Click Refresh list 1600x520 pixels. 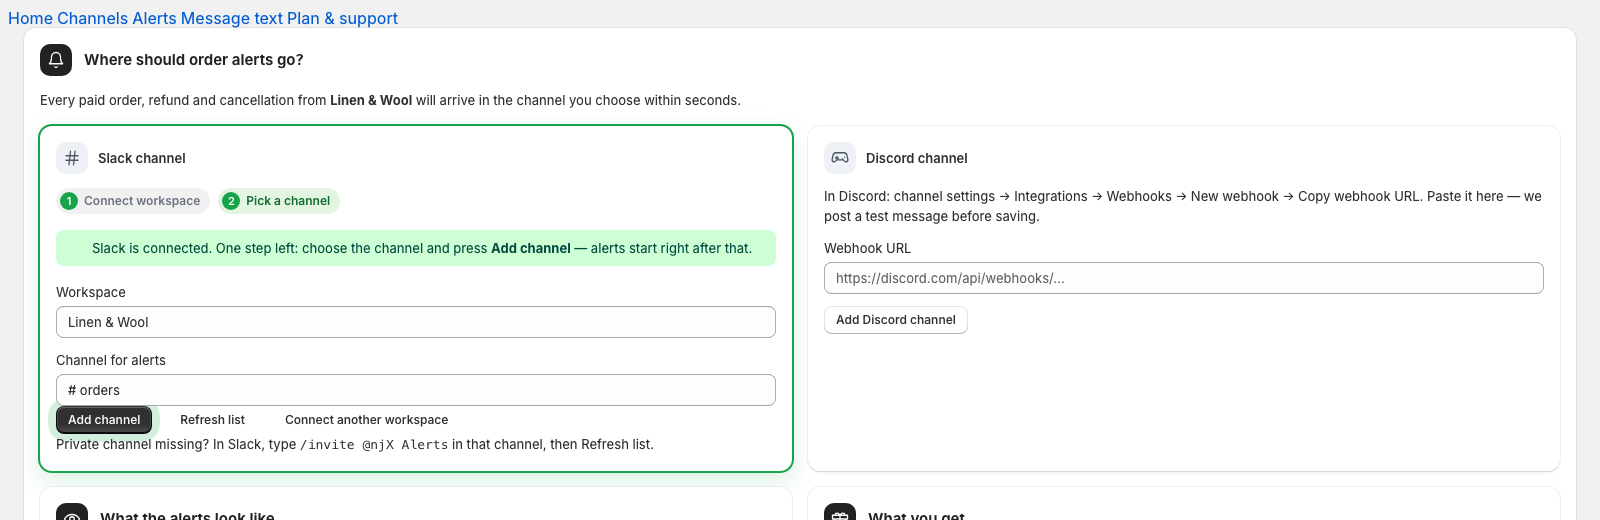pyautogui.click(x=212, y=420)
